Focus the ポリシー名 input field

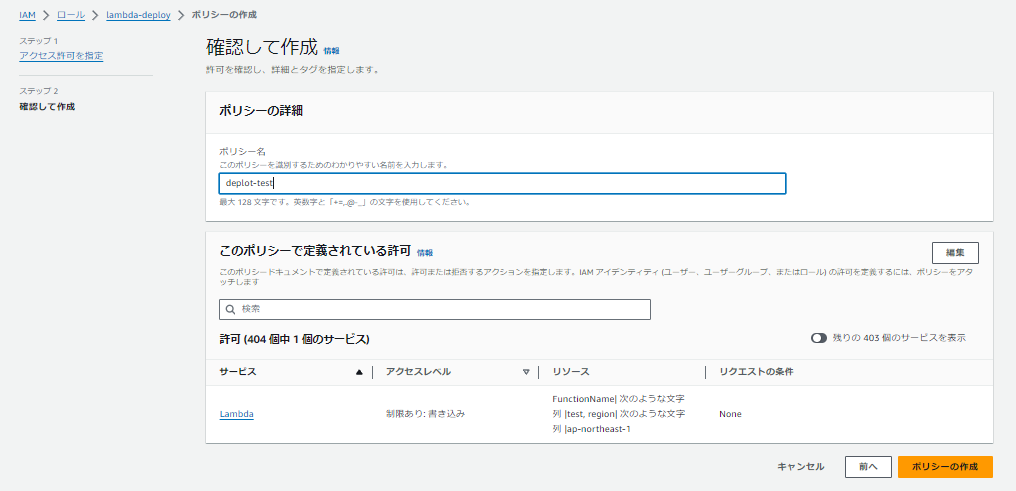coord(502,183)
